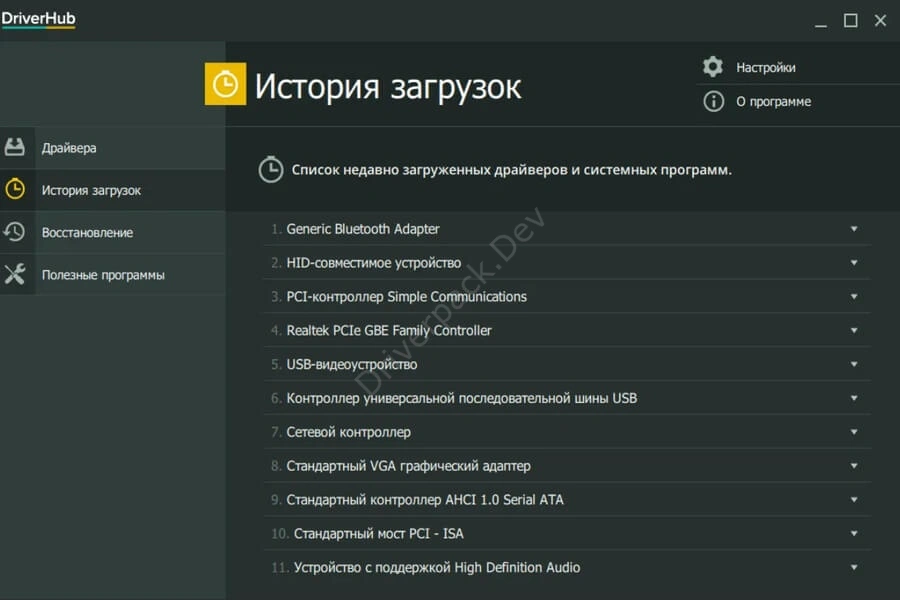Viewport: 900px width, 600px height.
Task: Click the Настройки gear icon
Action: (713, 67)
